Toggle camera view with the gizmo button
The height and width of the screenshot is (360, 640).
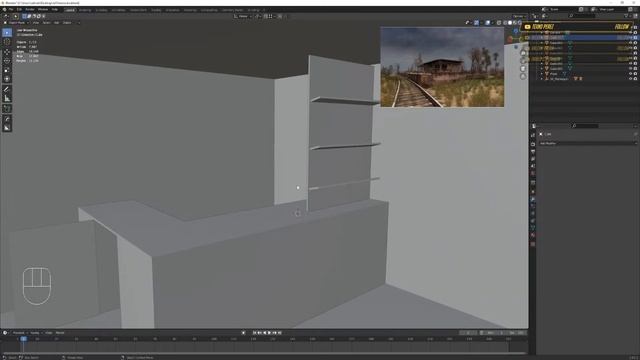pos(523,69)
